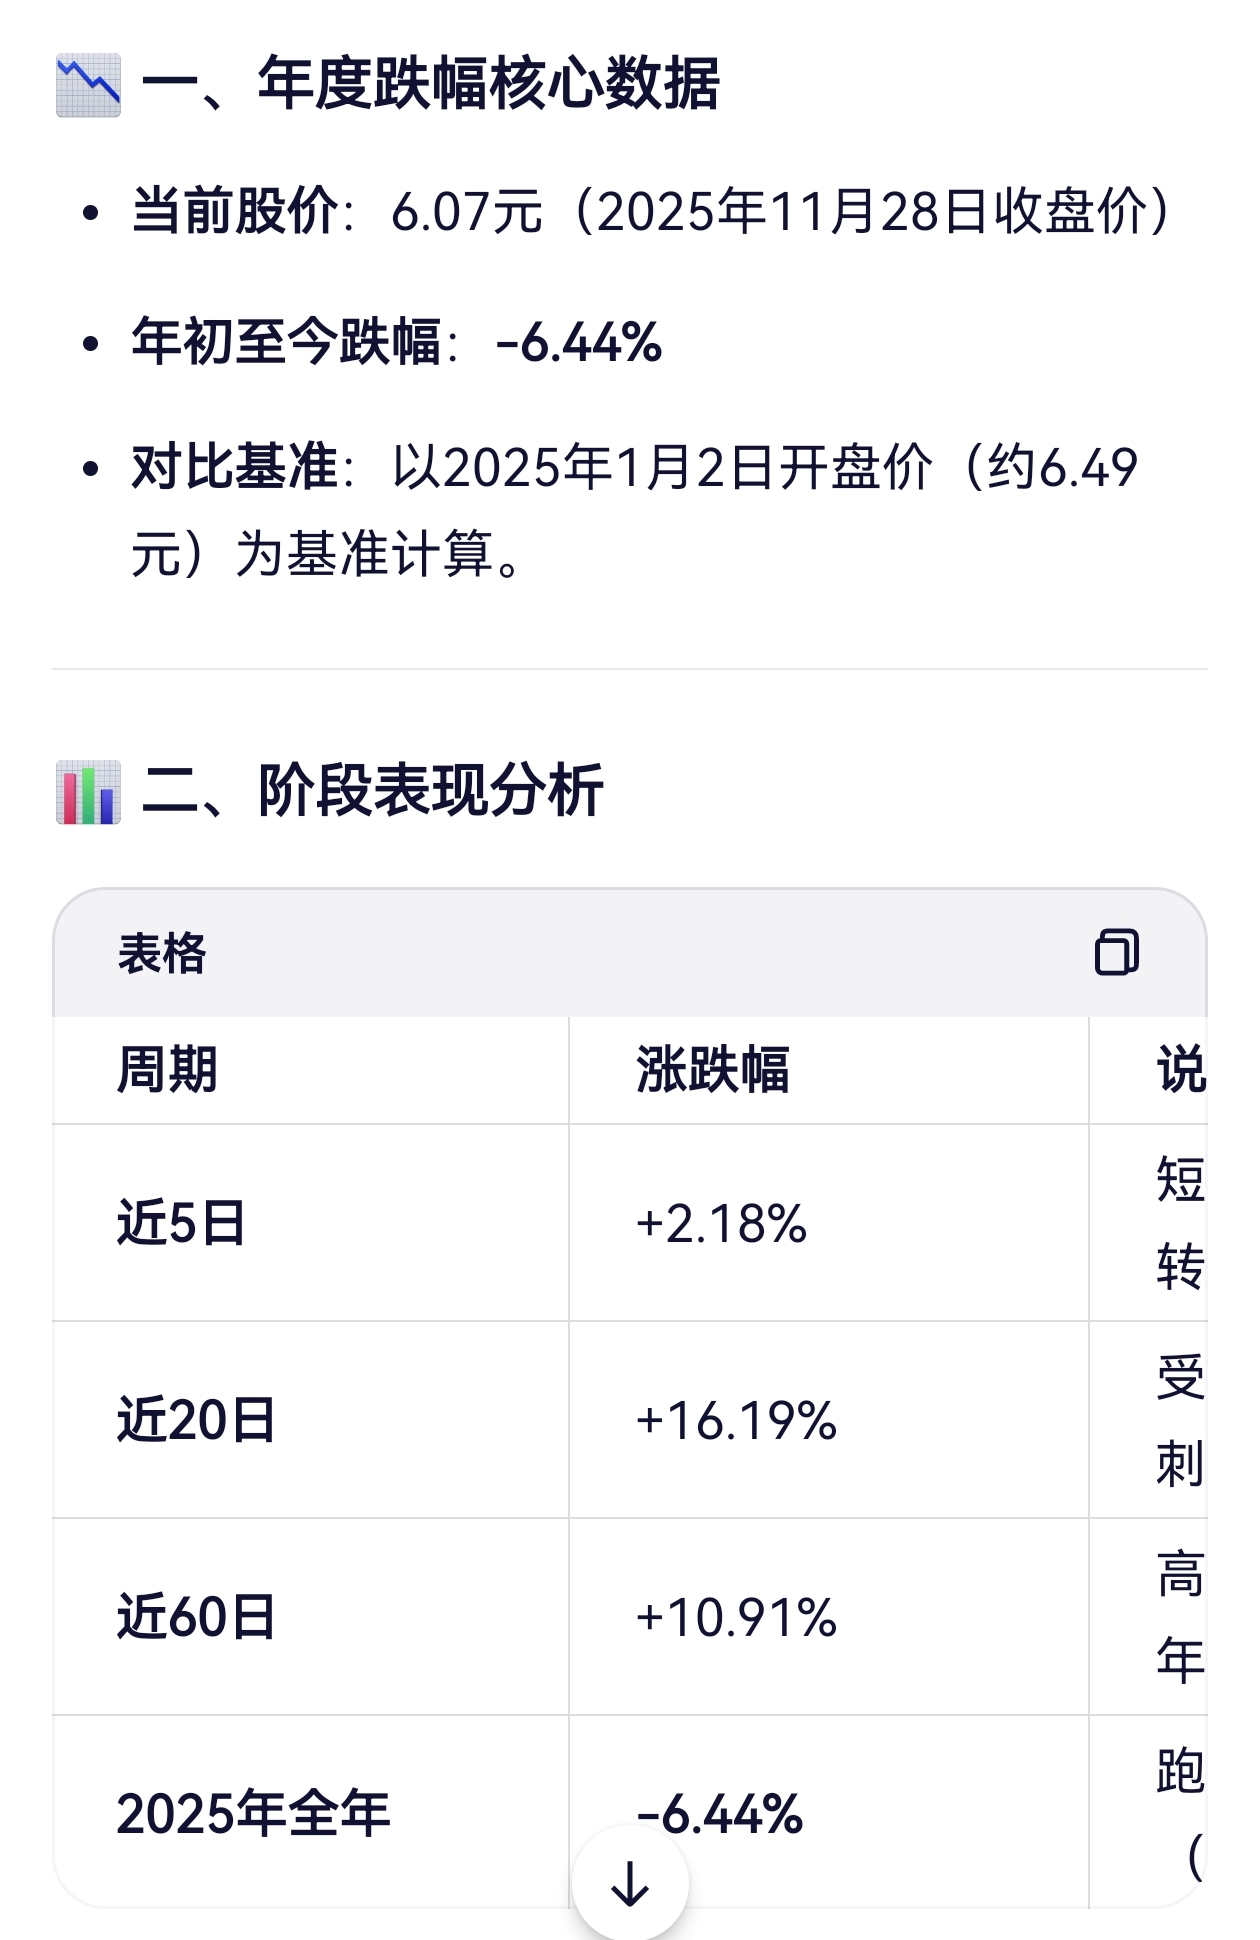Select the 近20日 row label

coord(196,1420)
